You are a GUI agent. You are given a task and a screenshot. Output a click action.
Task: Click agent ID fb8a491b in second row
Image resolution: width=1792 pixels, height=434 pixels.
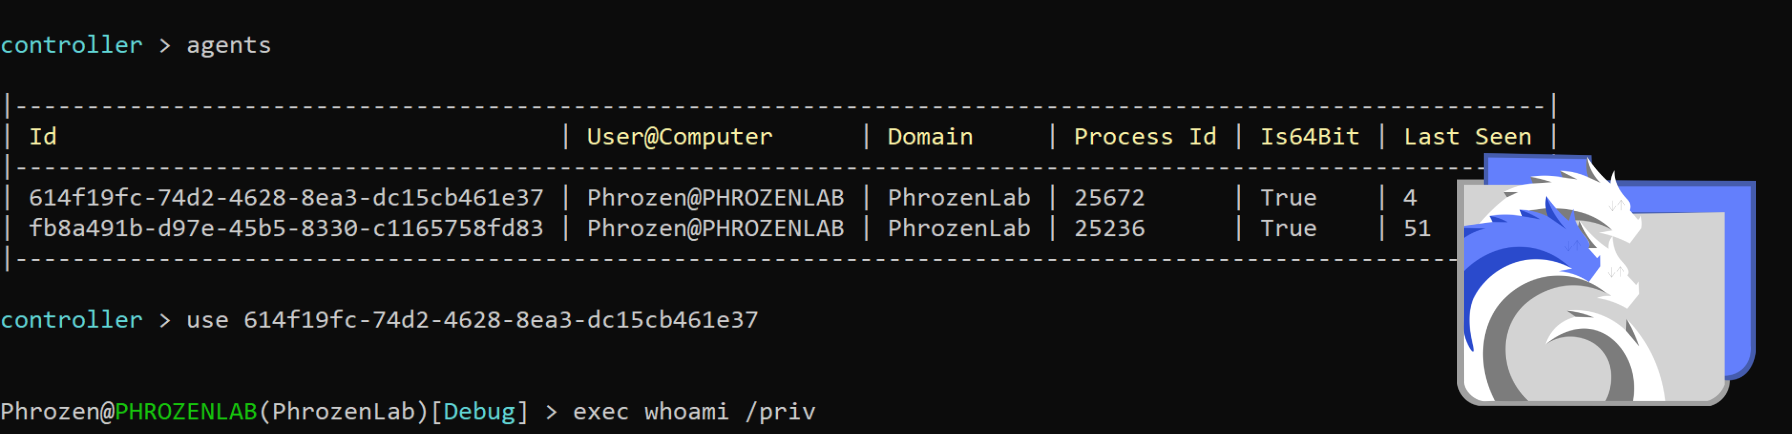pyautogui.click(x=286, y=228)
